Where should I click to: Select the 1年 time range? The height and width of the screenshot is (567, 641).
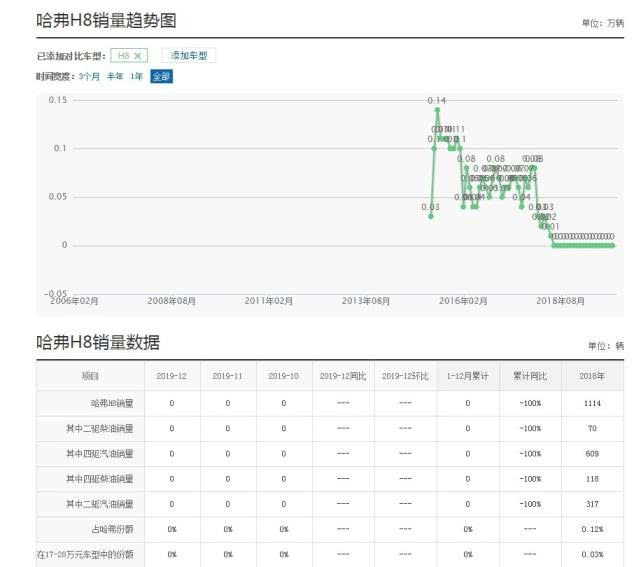137,76
